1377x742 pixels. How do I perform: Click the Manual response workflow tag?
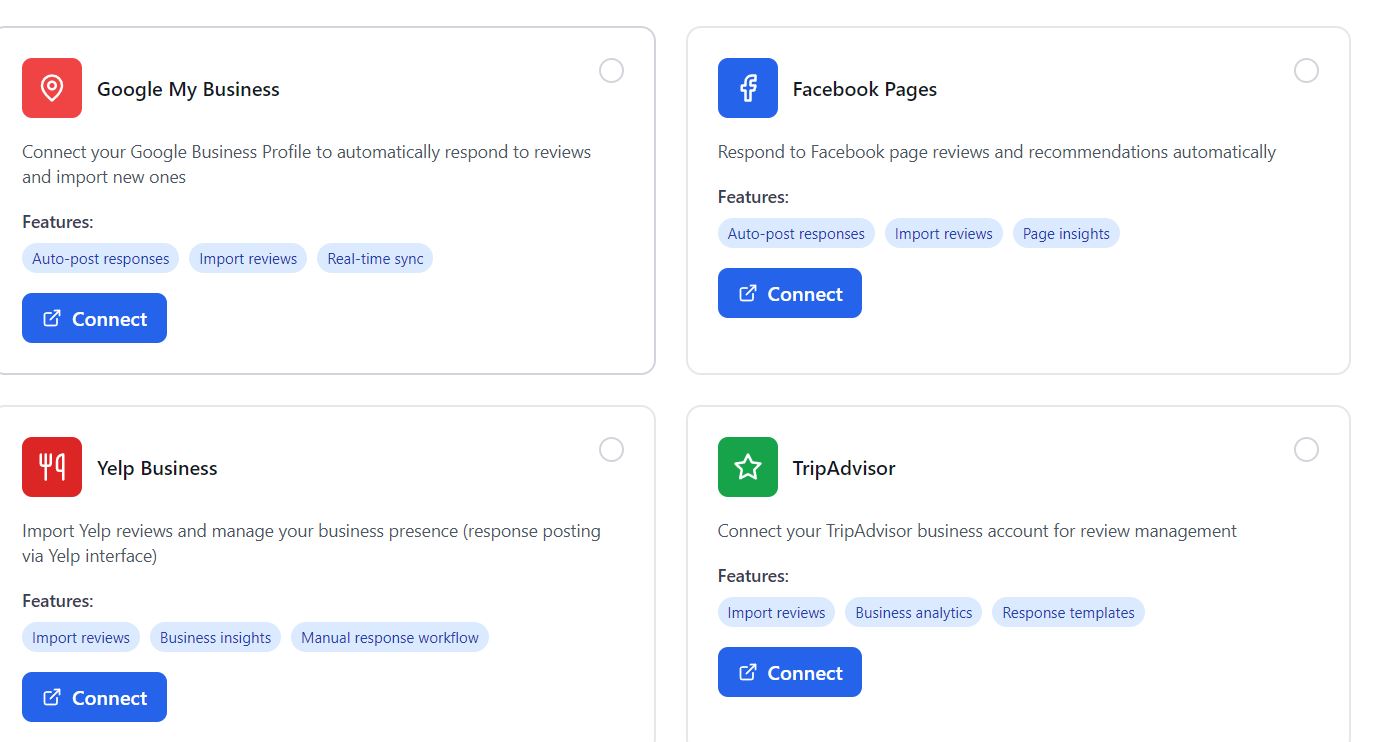coord(390,637)
